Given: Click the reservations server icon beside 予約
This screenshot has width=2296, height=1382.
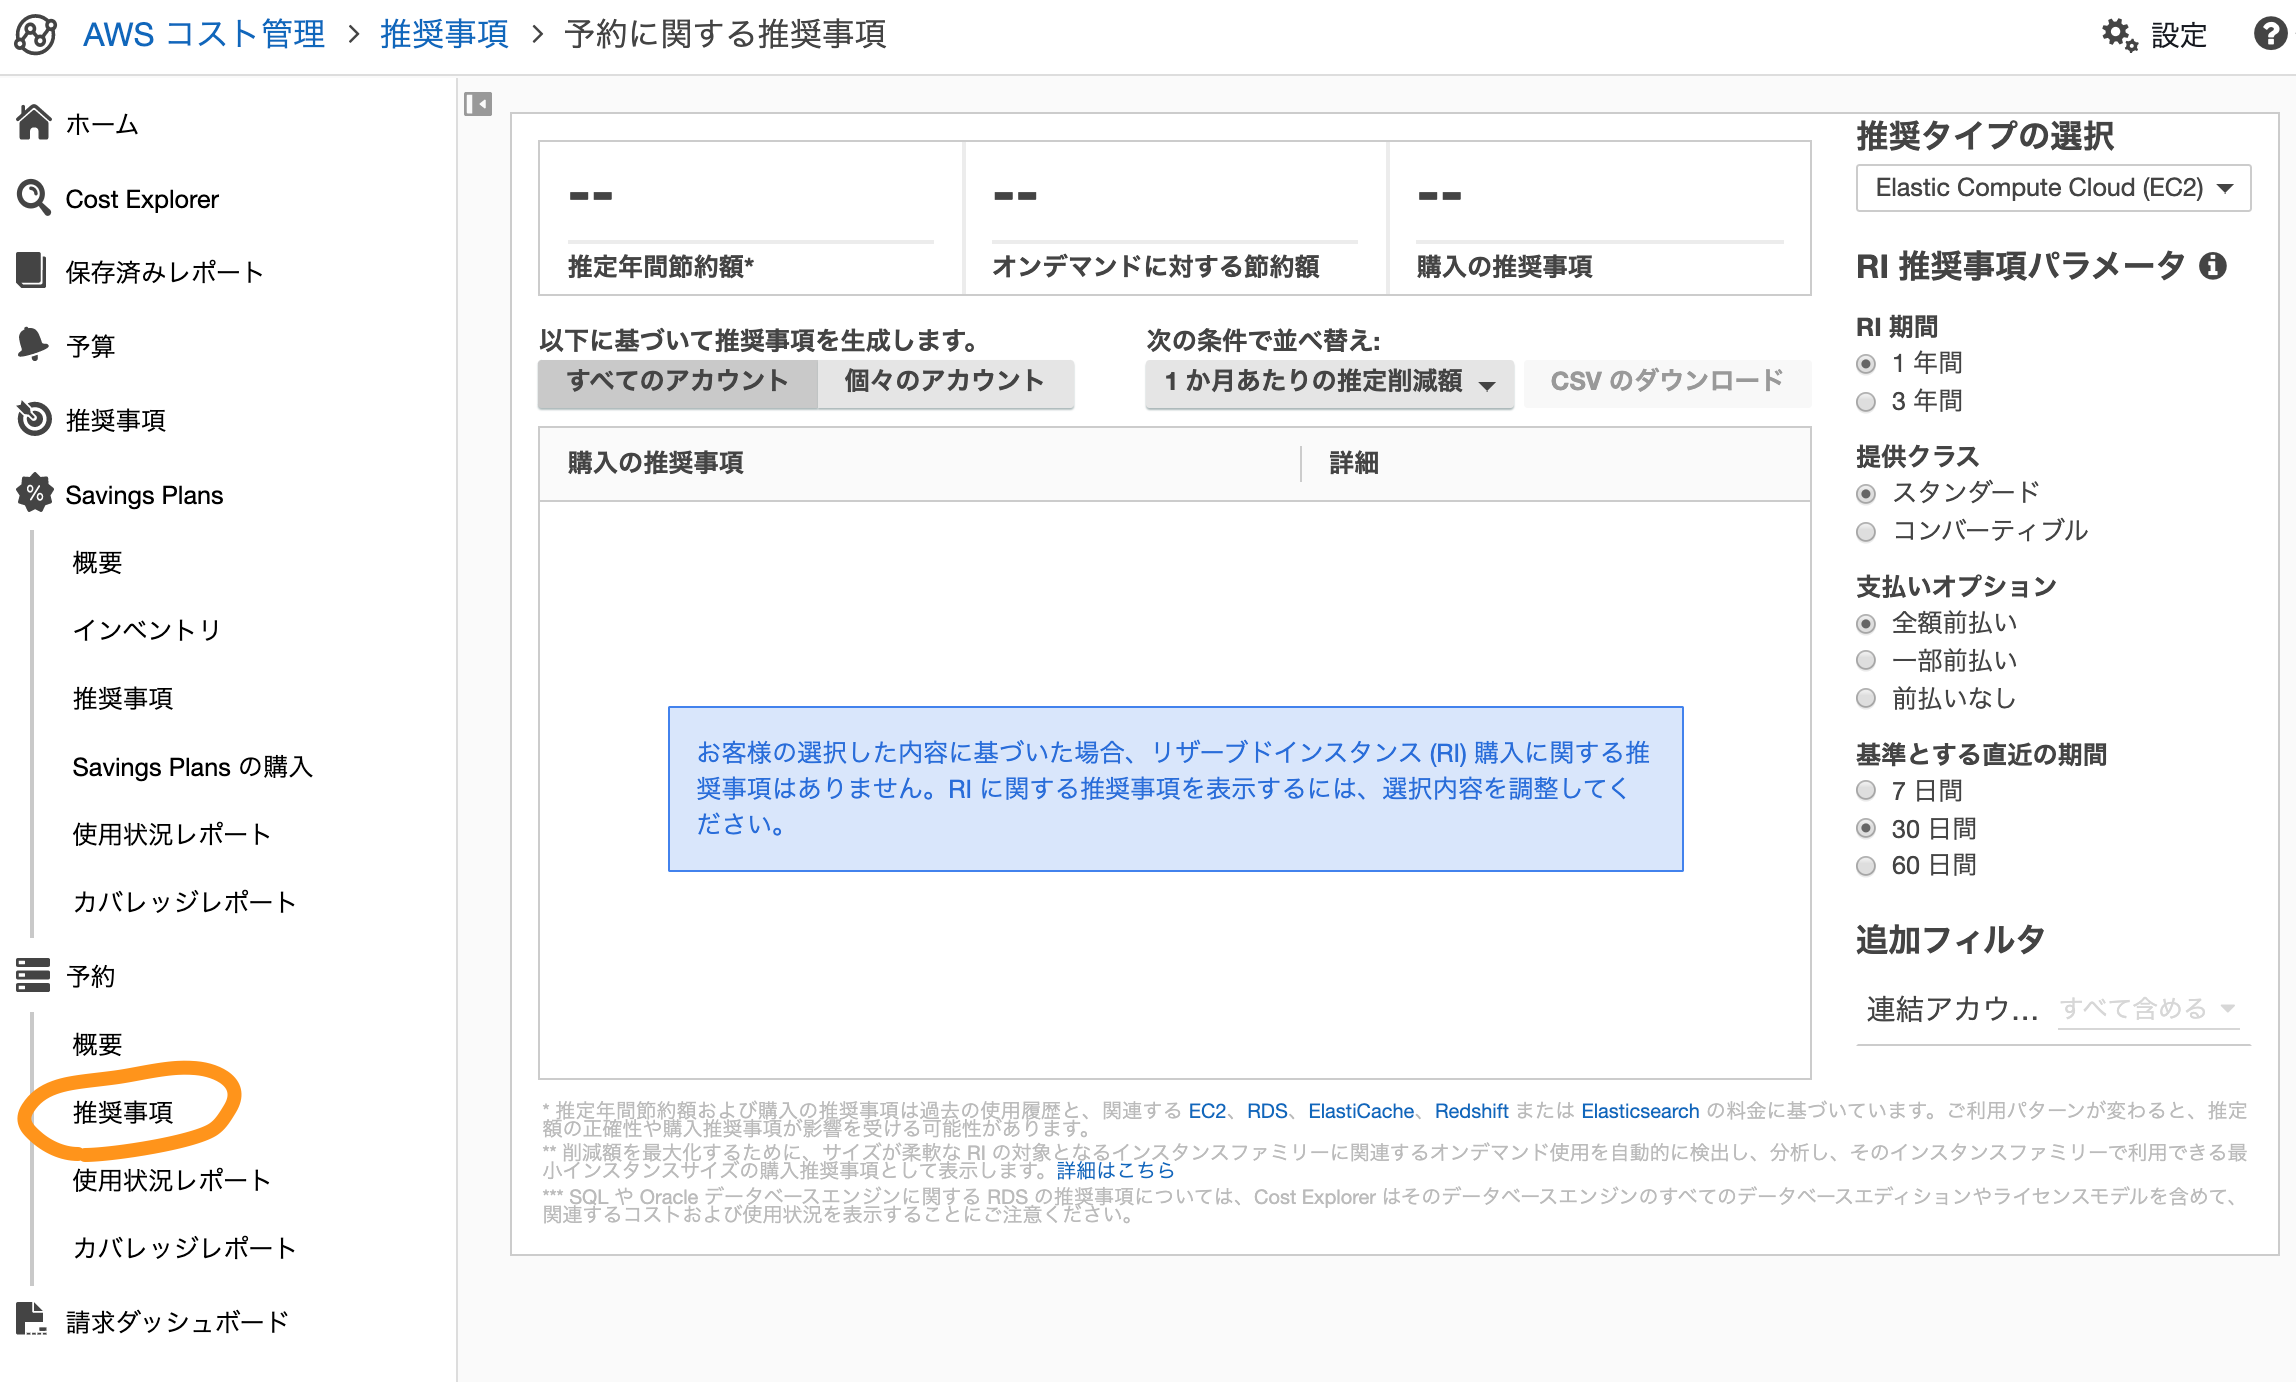Looking at the screenshot, I should pos(33,975).
